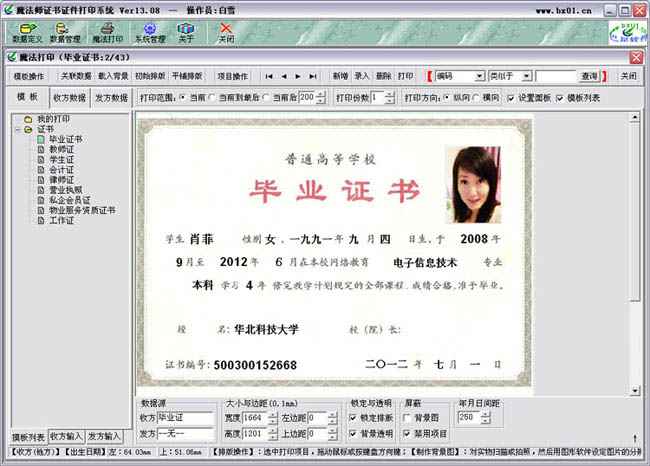Collapse the 证书 tree folder
The height and width of the screenshot is (466, 650).
coord(16,129)
